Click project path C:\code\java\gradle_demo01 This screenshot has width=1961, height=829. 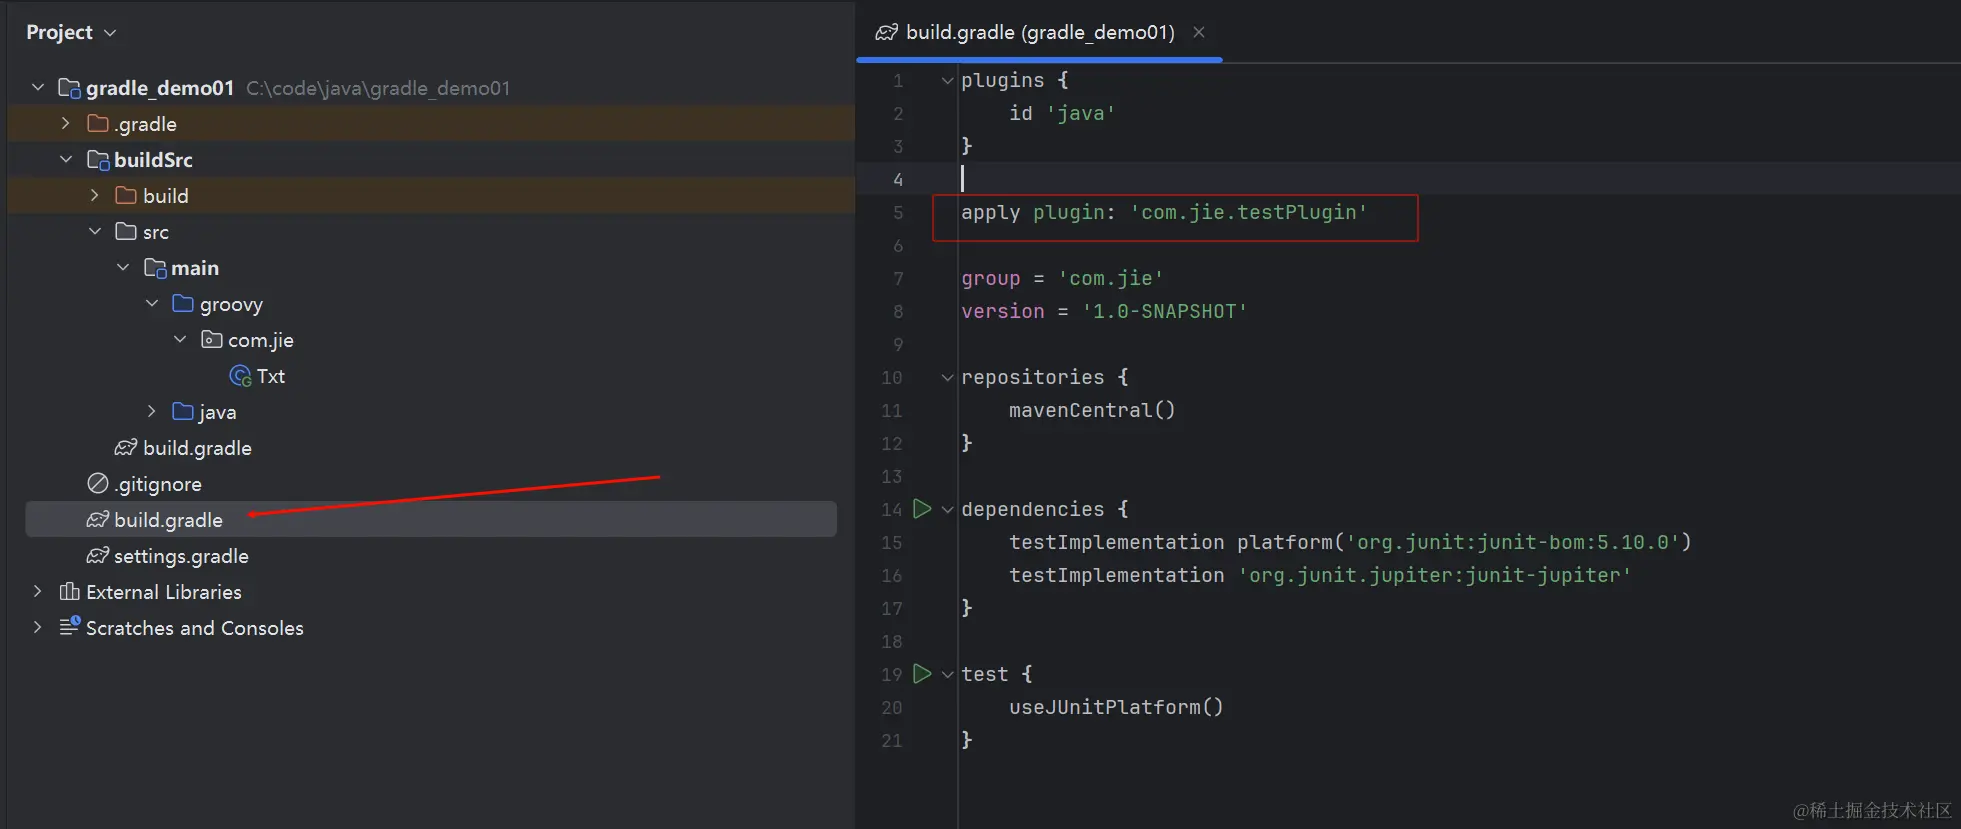click(x=378, y=88)
